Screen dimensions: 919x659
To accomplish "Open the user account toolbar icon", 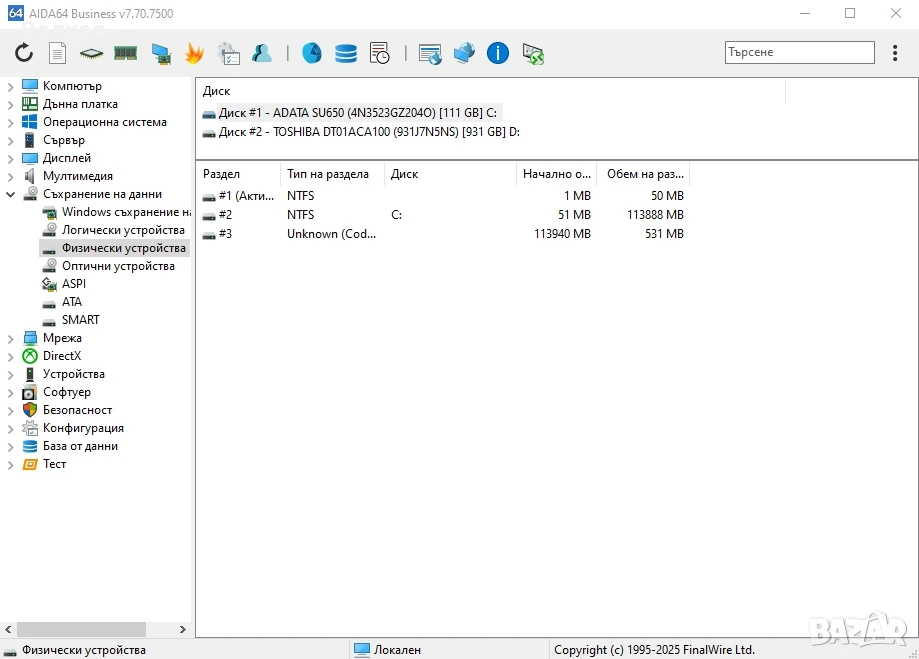I will (261, 53).
